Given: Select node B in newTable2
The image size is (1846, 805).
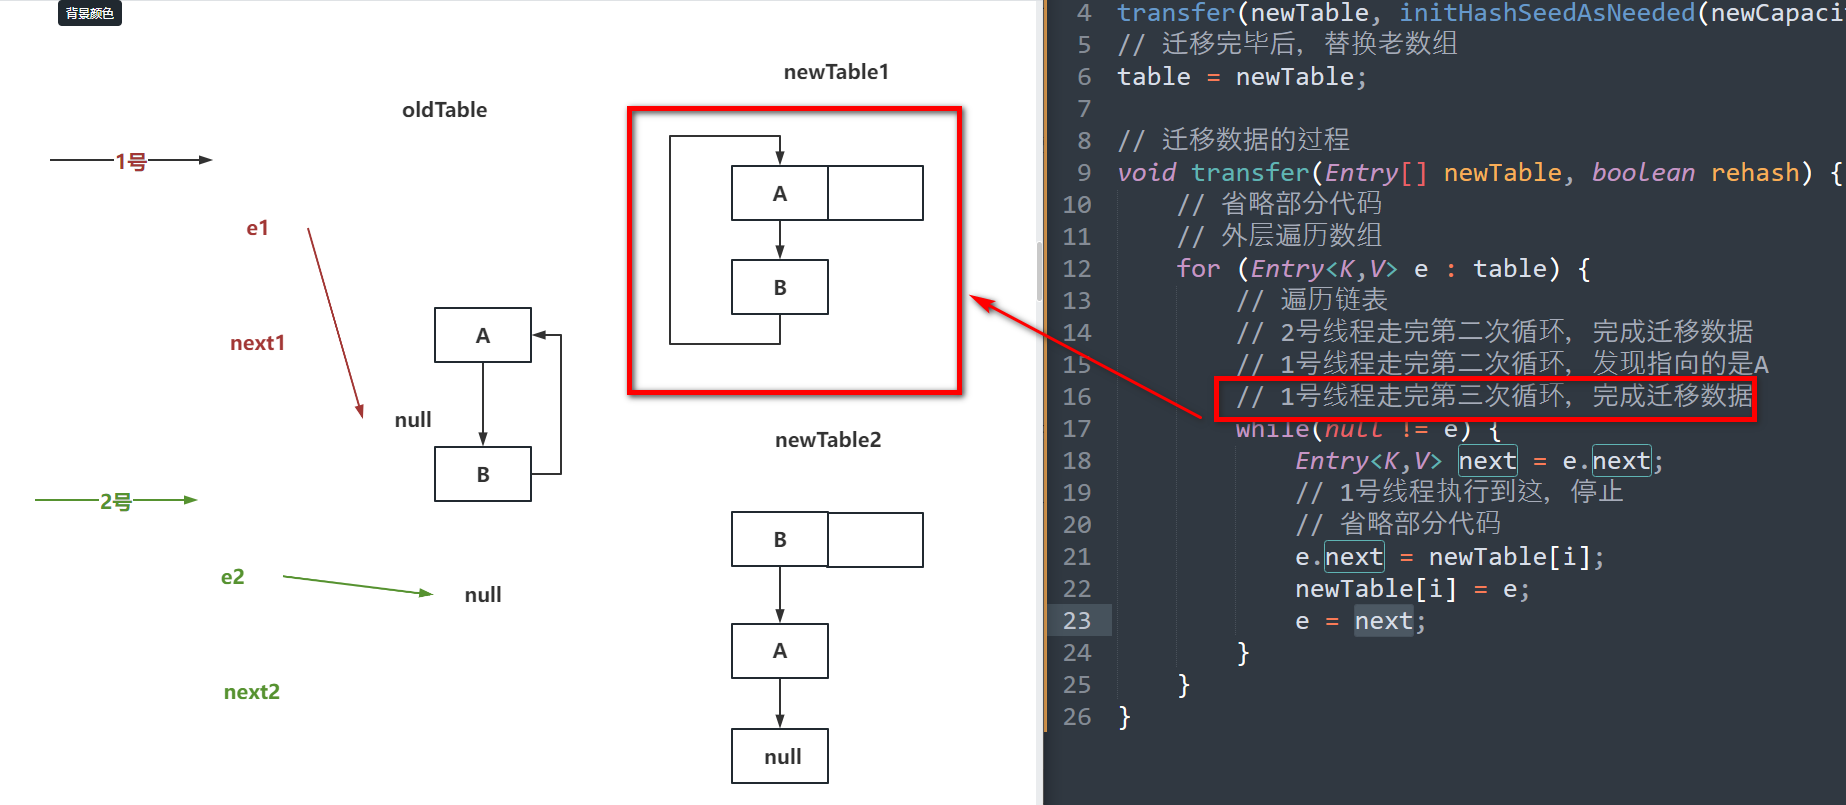Looking at the screenshot, I should [x=780, y=540].
